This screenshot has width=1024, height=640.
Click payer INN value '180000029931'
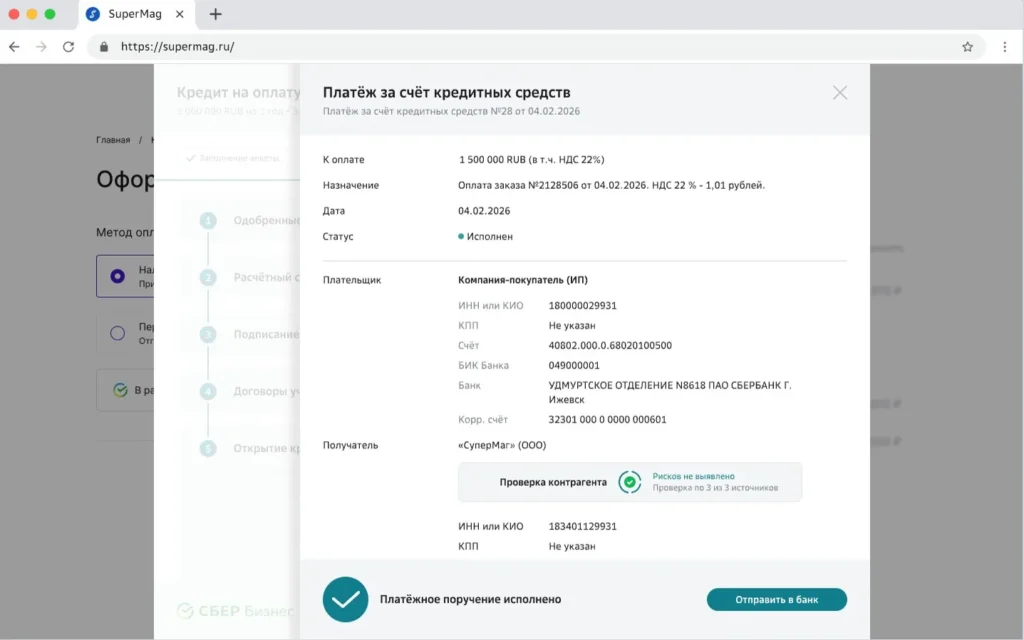[x=583, y=306]
